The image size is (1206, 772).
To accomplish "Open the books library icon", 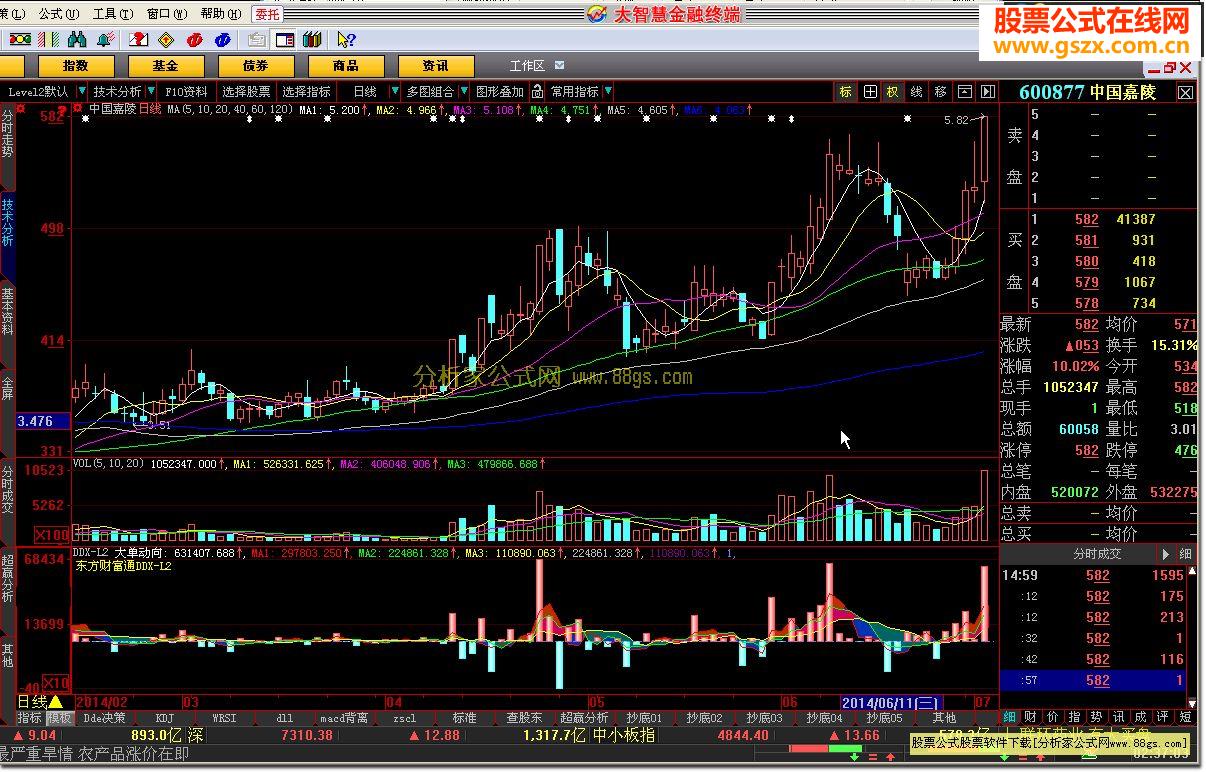I will (312, 40).
